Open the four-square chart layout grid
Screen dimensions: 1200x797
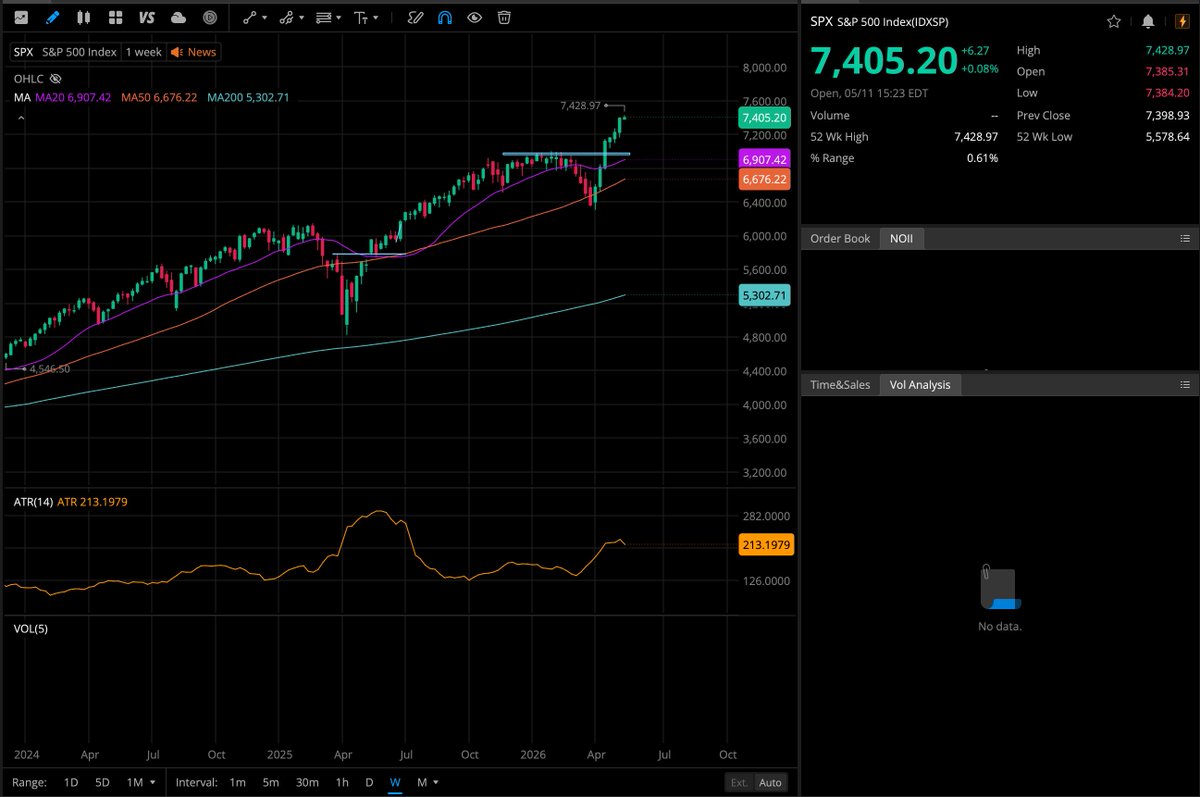116,17
